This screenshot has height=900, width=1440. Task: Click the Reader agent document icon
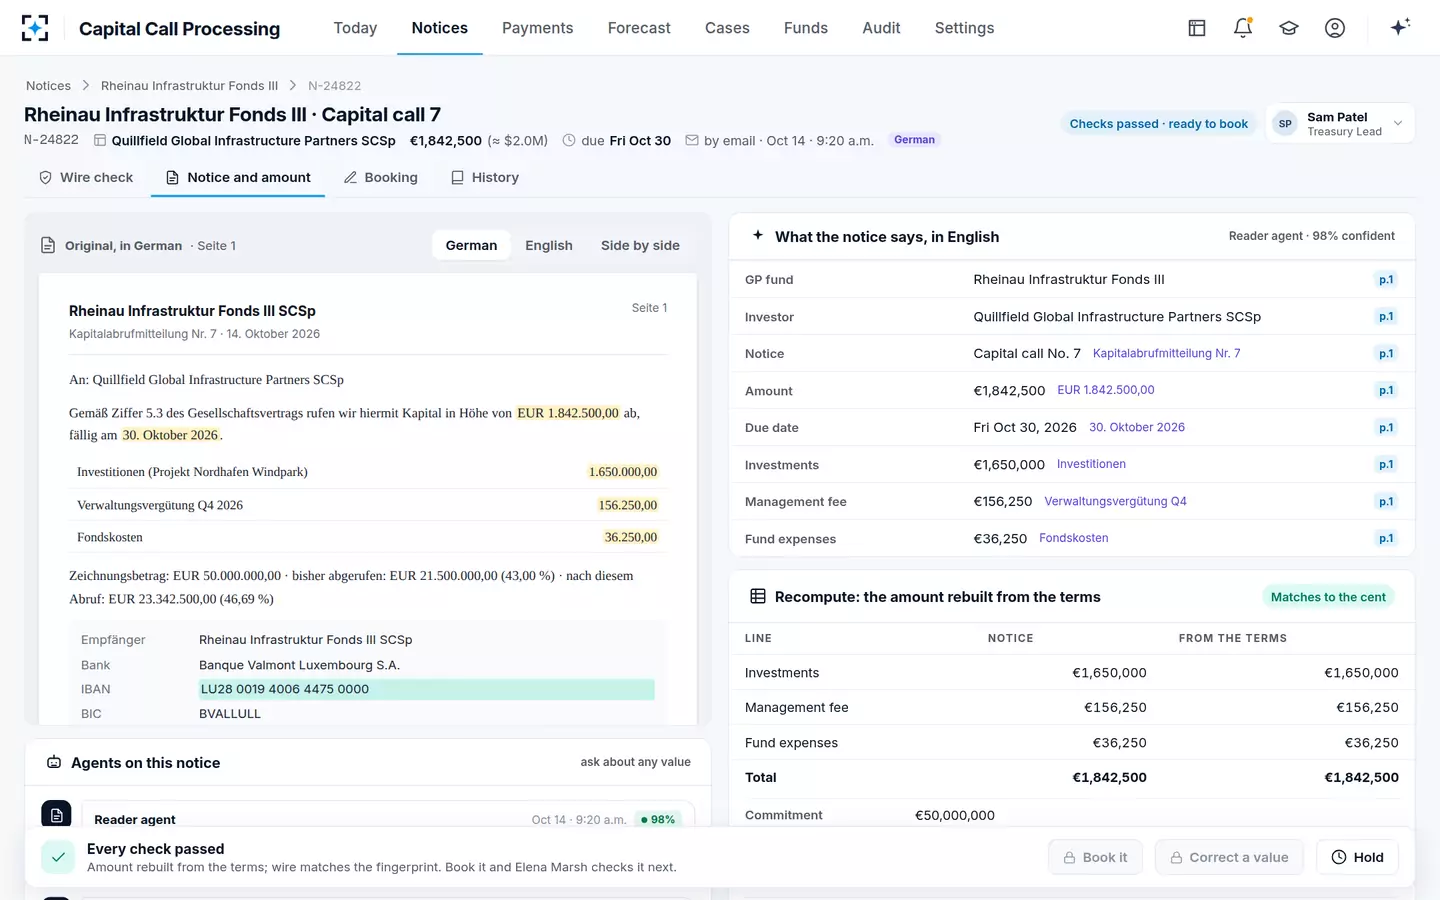coord(56,815)
